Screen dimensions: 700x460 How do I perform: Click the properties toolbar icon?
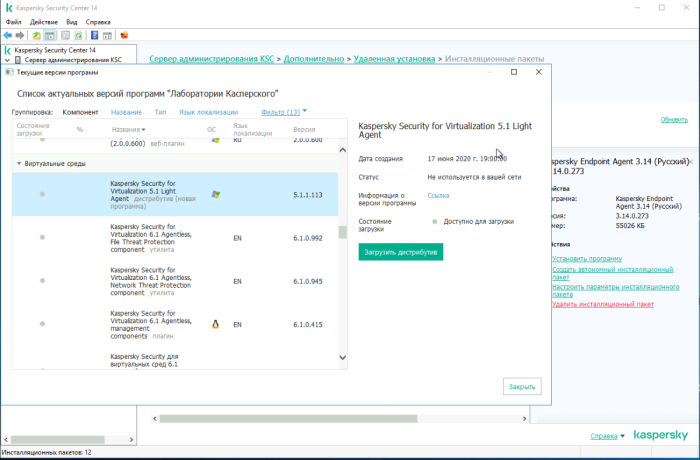click(66, 35)
